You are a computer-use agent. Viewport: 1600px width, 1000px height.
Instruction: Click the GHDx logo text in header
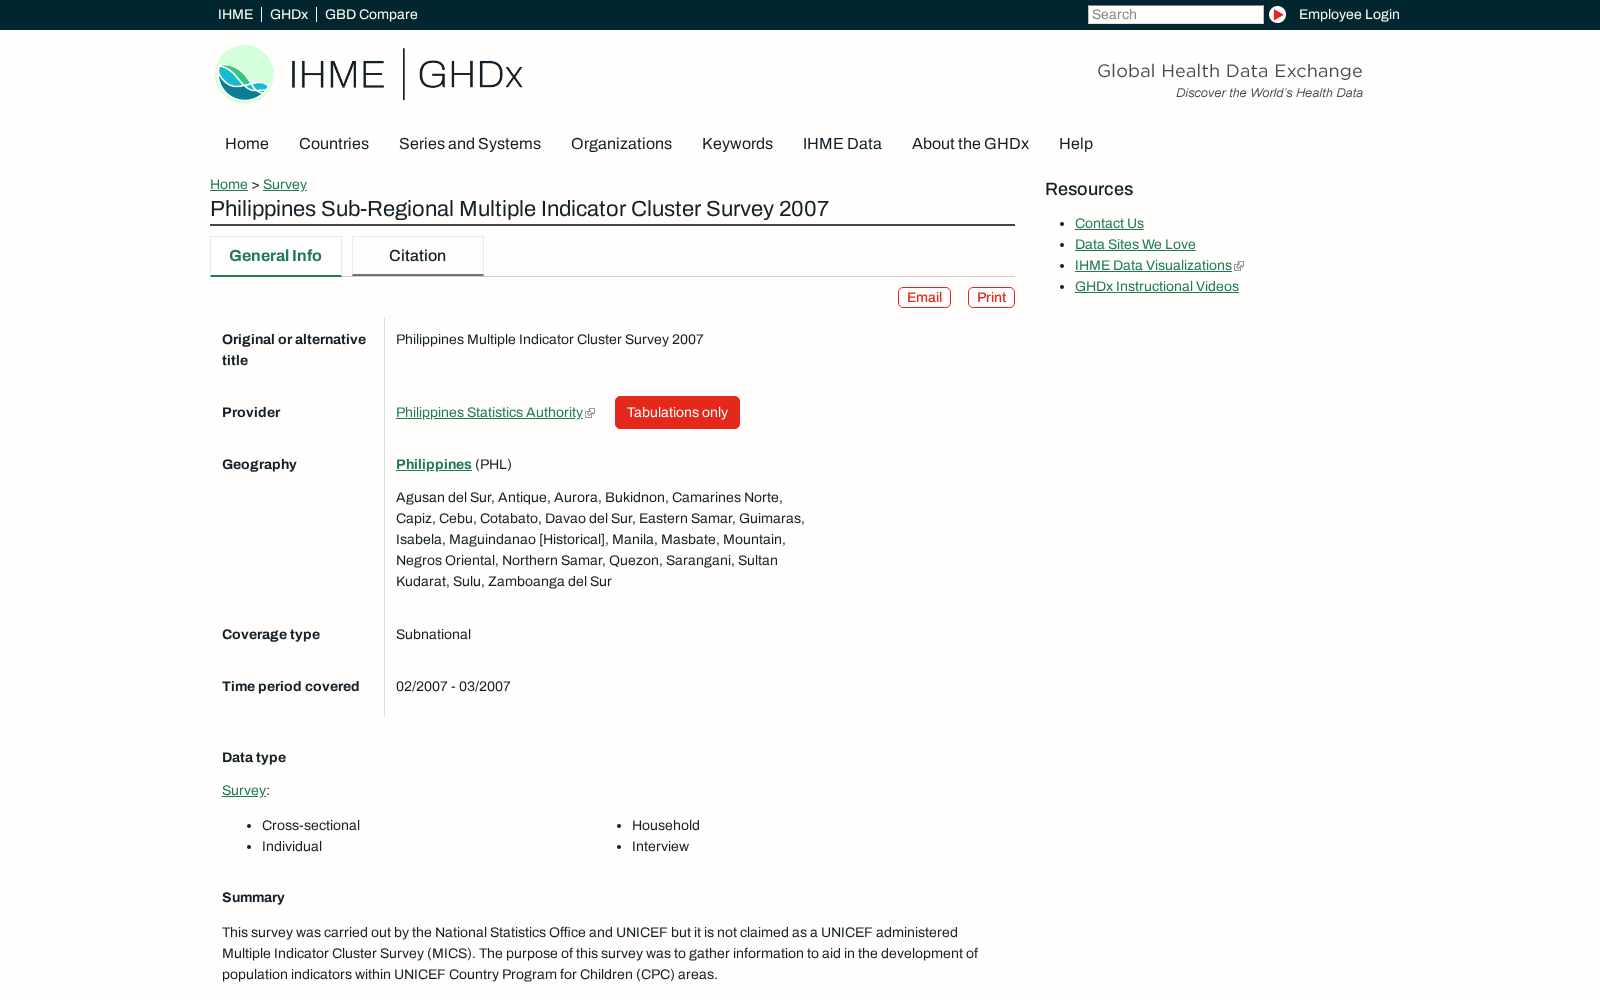(470, 74)
